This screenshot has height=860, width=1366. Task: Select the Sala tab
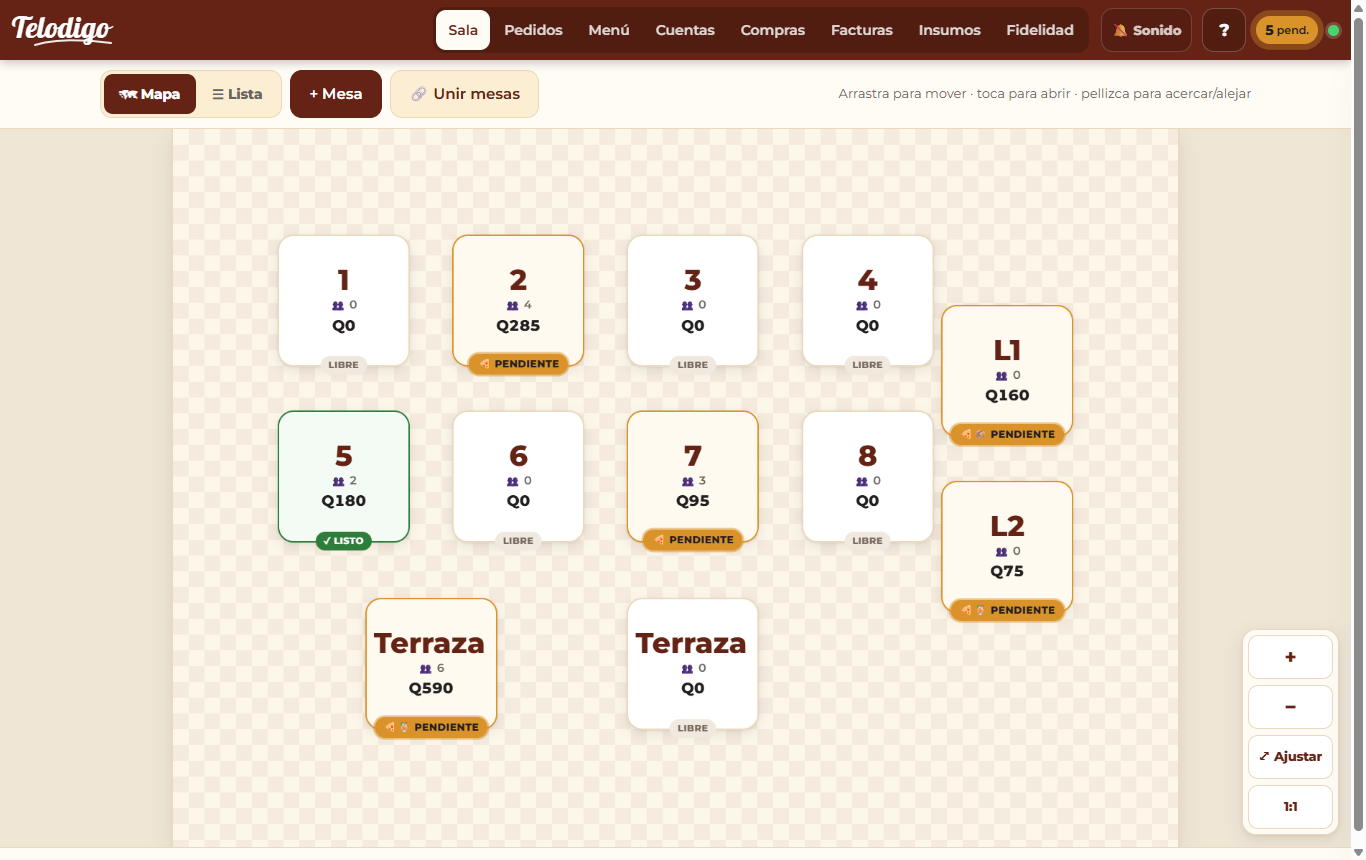coord(463,30)
